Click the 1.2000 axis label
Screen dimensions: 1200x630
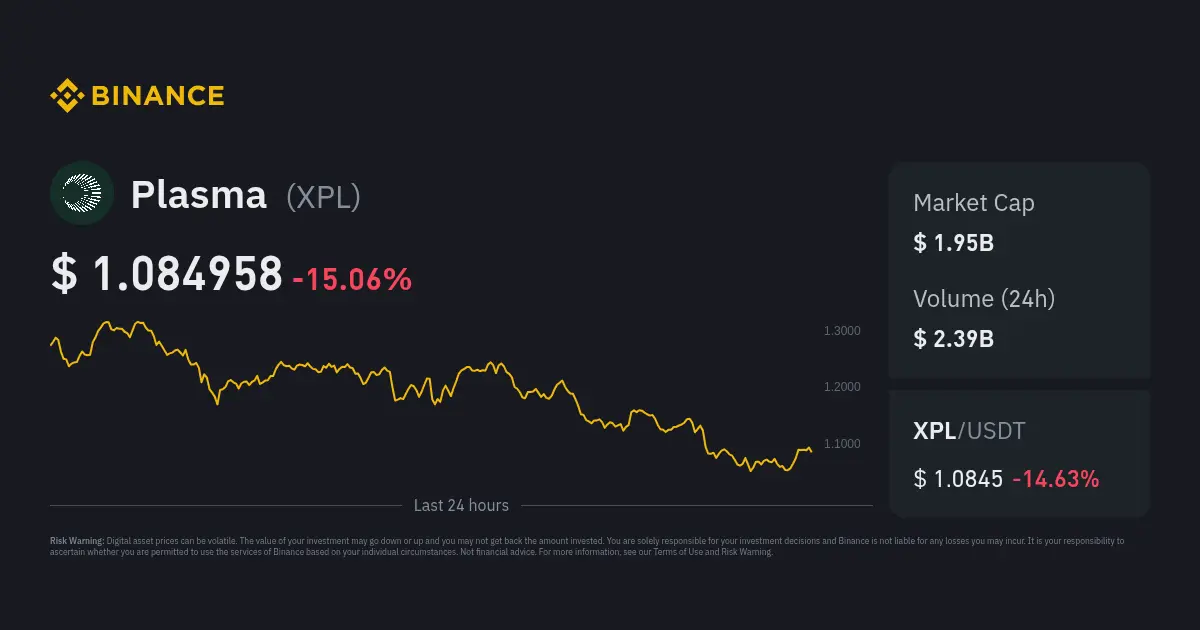[x=841, y=387]
